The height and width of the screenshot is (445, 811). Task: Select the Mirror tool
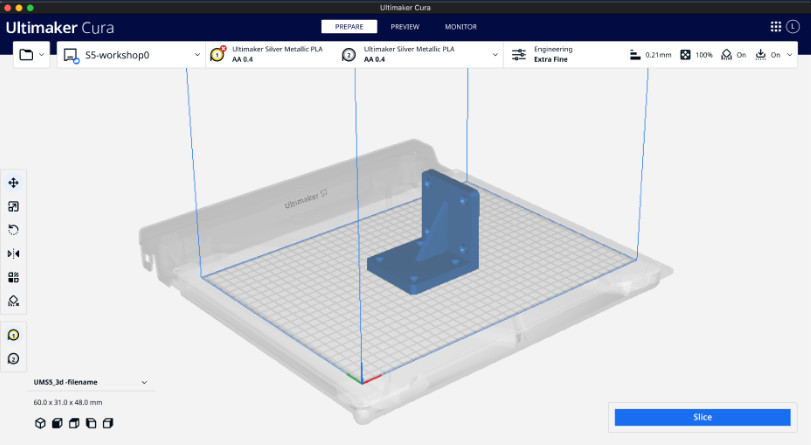coord(13,254)
